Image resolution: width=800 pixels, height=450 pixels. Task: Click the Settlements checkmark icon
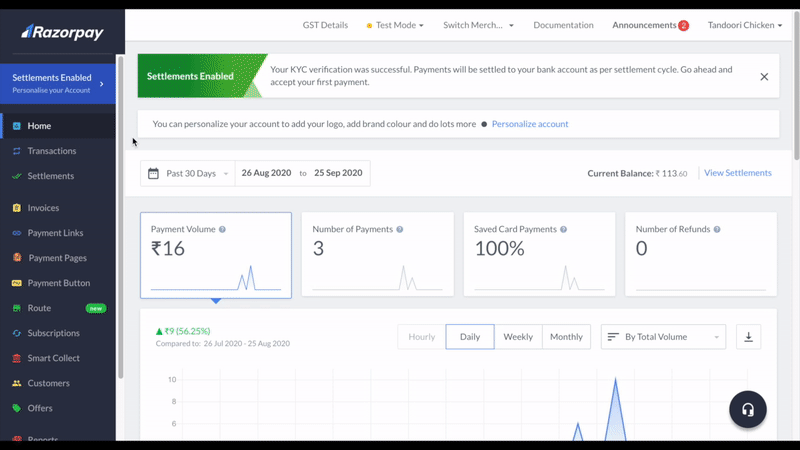point(16,176)
